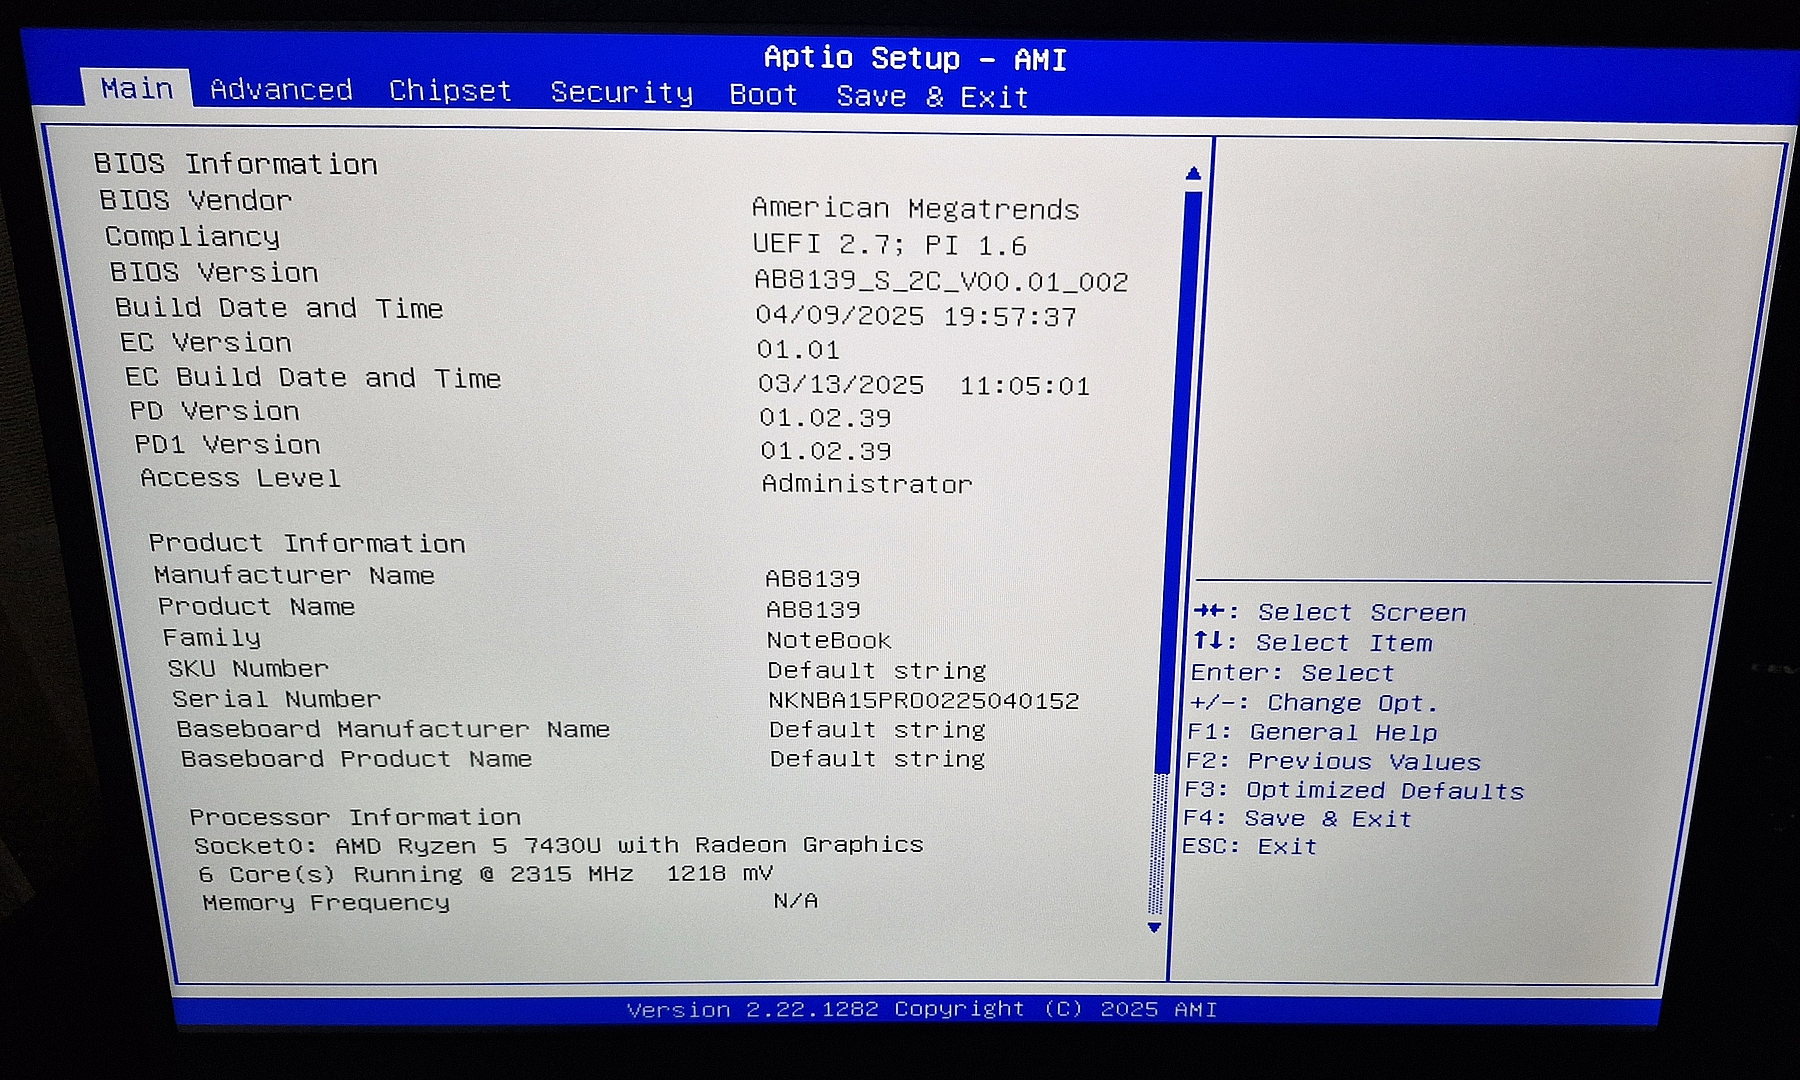
Task: Click the '04/09/2025 19:57:37' value
Action: coord(916,316)
